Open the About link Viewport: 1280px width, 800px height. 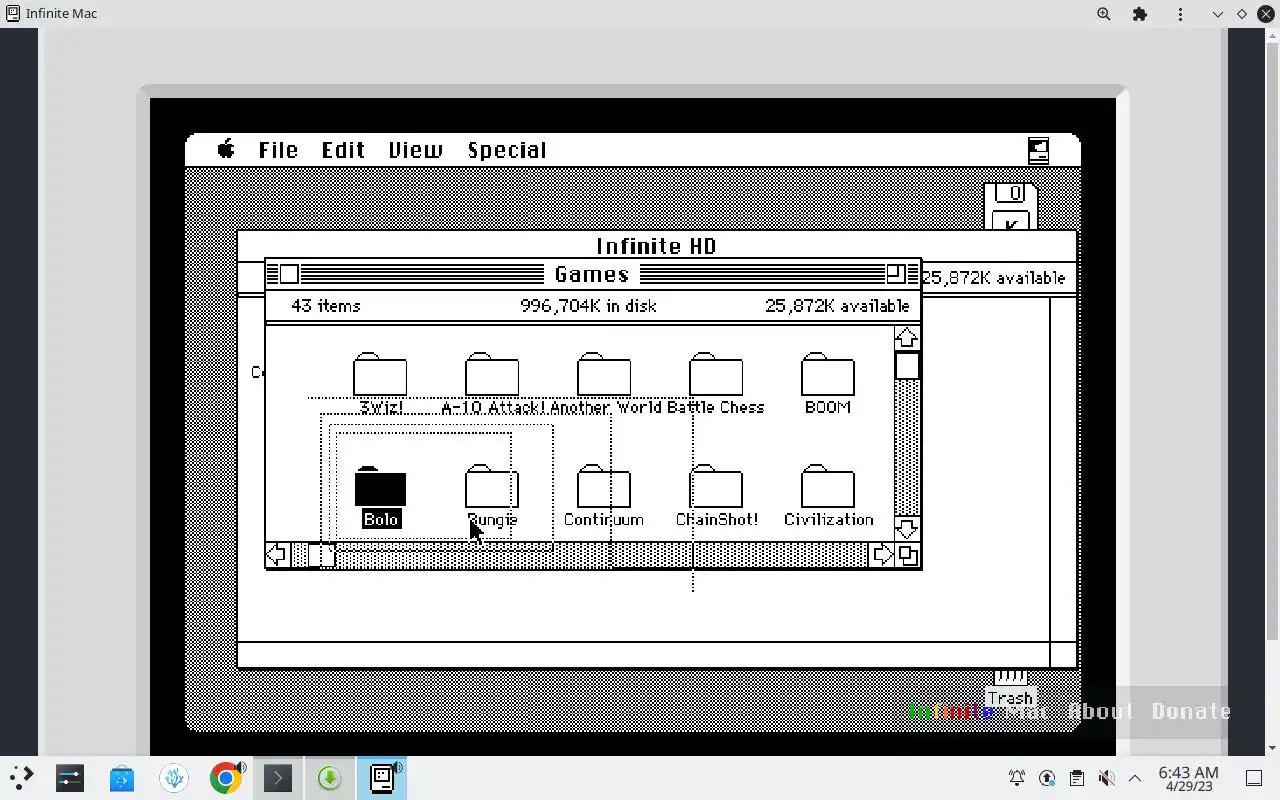coord(1101,711)
